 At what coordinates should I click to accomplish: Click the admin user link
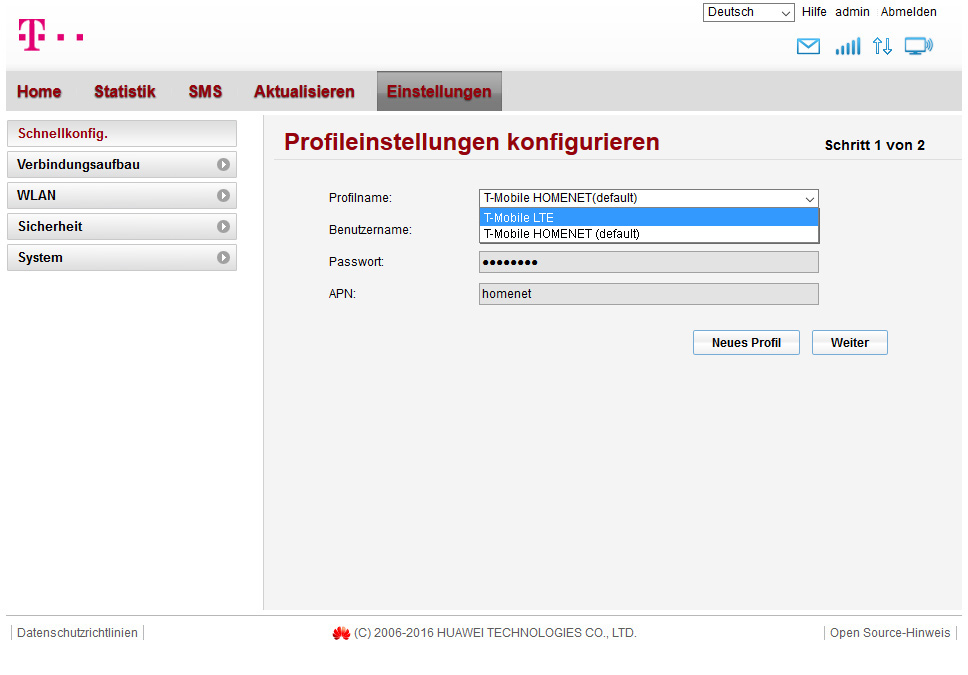pyautogui.click(x=852, y=12)
